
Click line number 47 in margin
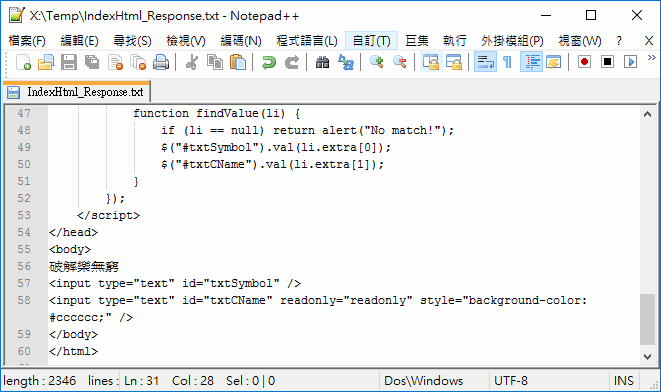coord(24,113)
